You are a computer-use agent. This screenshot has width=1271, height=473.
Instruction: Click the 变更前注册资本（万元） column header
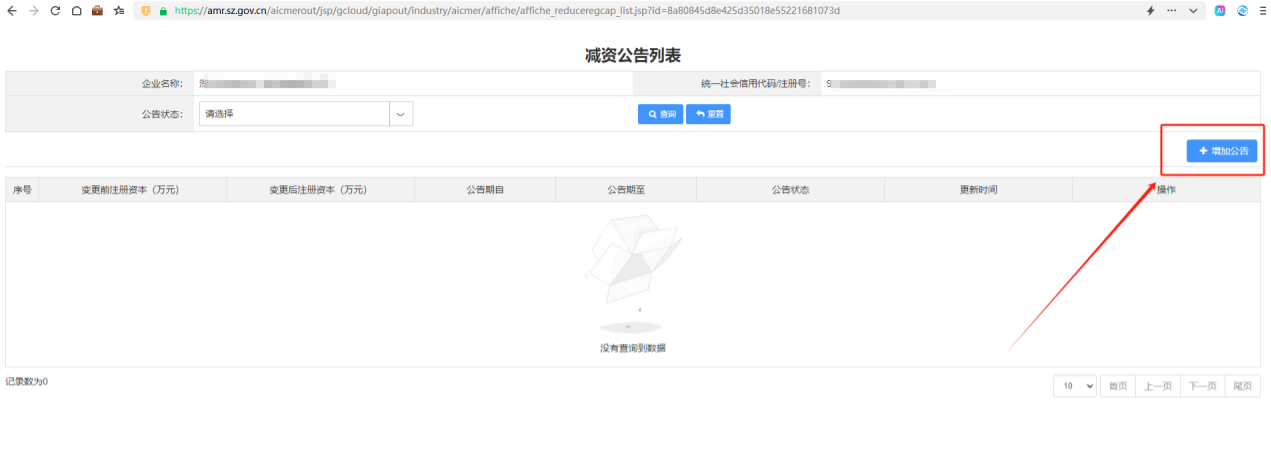(x=132, y=190)
